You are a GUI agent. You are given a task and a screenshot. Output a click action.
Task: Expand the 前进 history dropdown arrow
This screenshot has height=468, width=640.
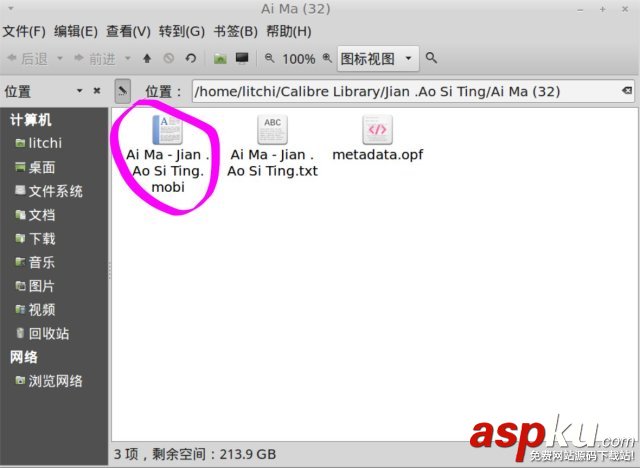tap(128, 58)
